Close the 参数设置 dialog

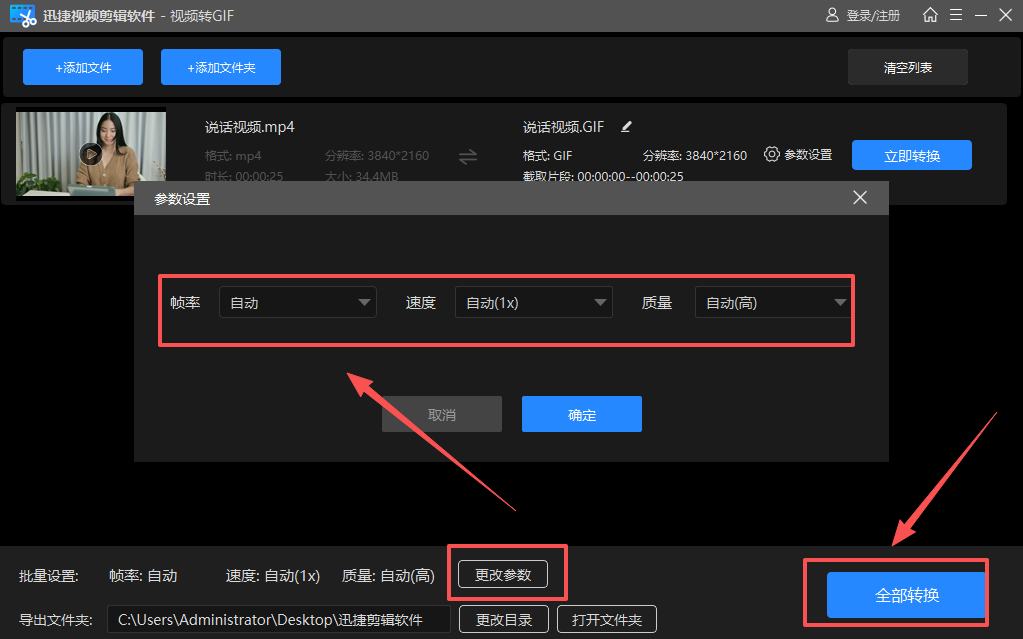coord(859,197)
